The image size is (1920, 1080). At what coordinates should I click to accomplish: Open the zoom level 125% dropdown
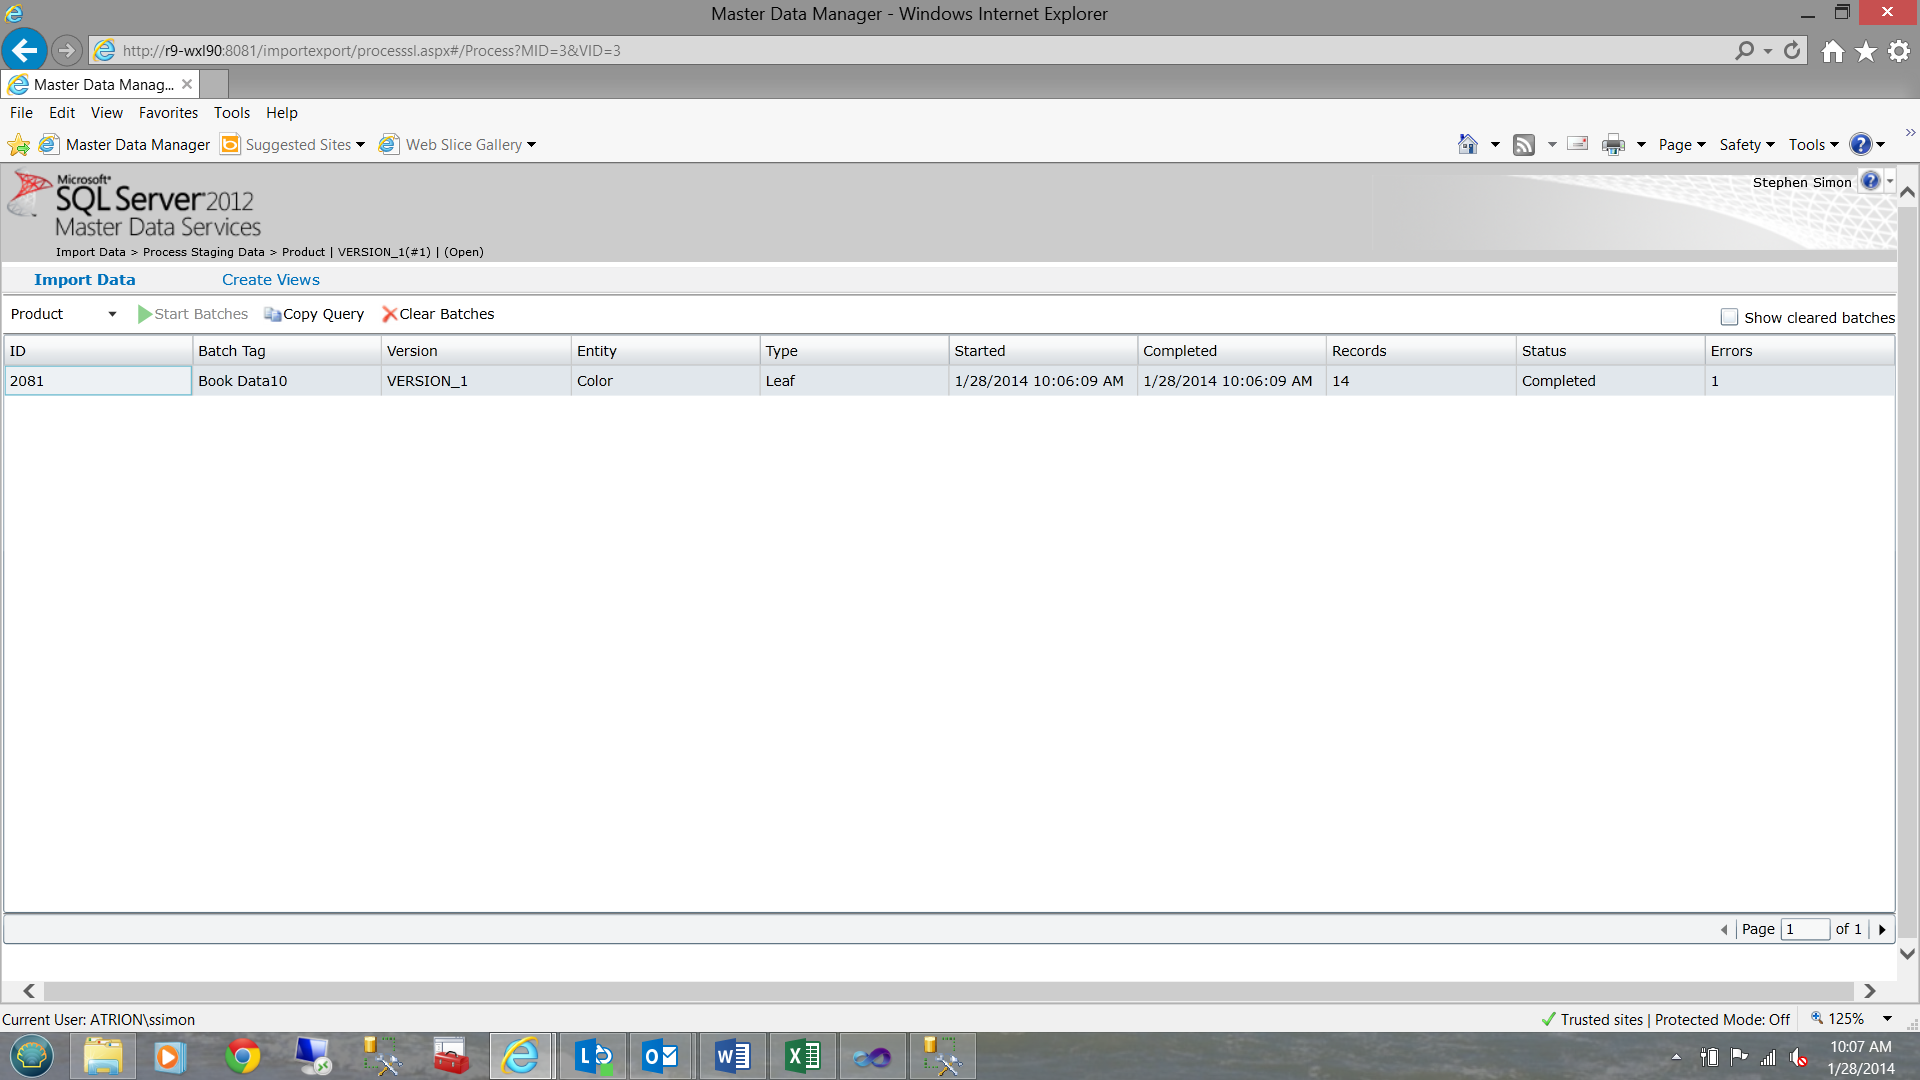coord(1887,1019)
